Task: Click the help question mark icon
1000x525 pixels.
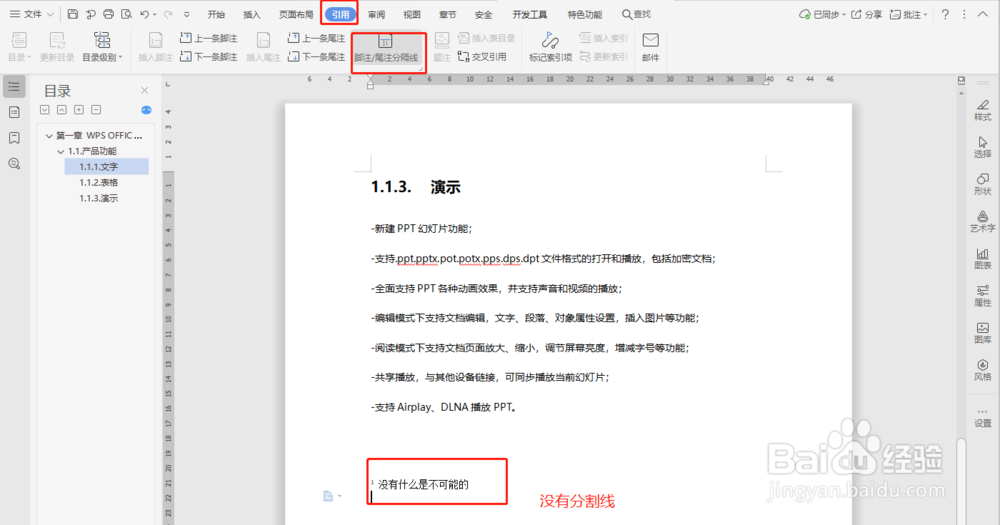Action: click(945, 14)
